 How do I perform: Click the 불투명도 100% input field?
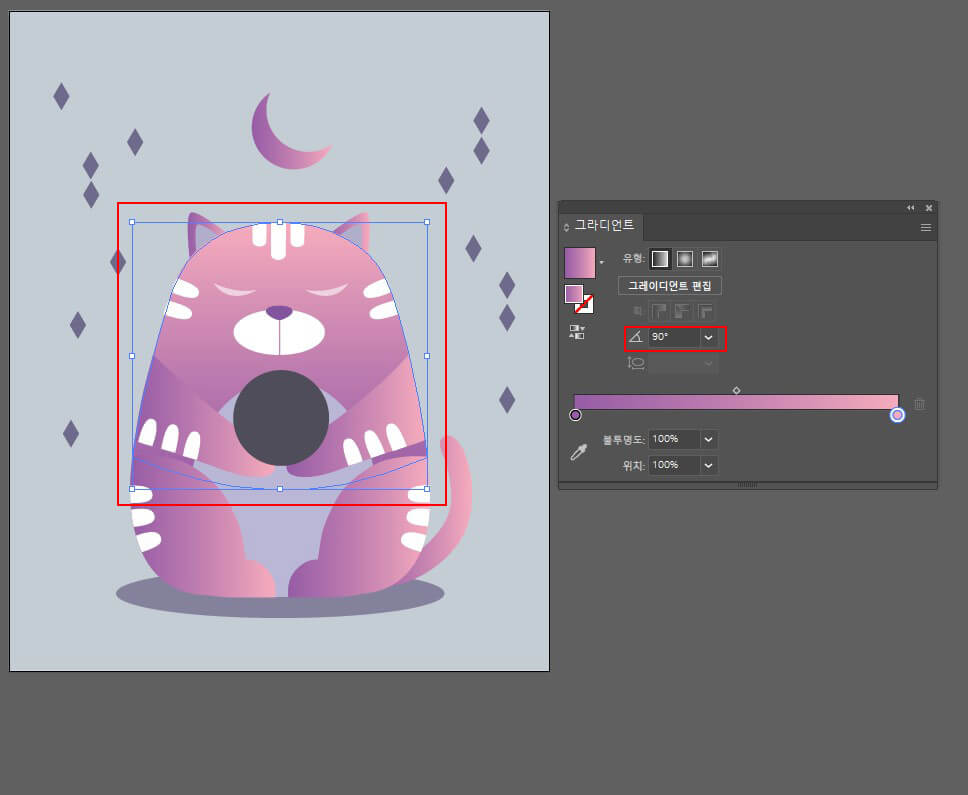point(674,439)
